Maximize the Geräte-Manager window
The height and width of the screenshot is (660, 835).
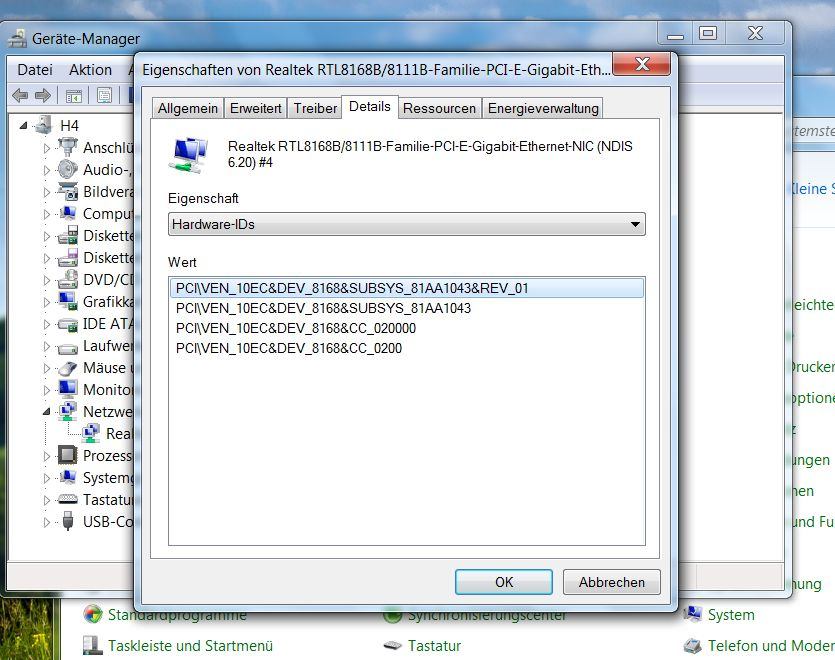click(708, 34)
